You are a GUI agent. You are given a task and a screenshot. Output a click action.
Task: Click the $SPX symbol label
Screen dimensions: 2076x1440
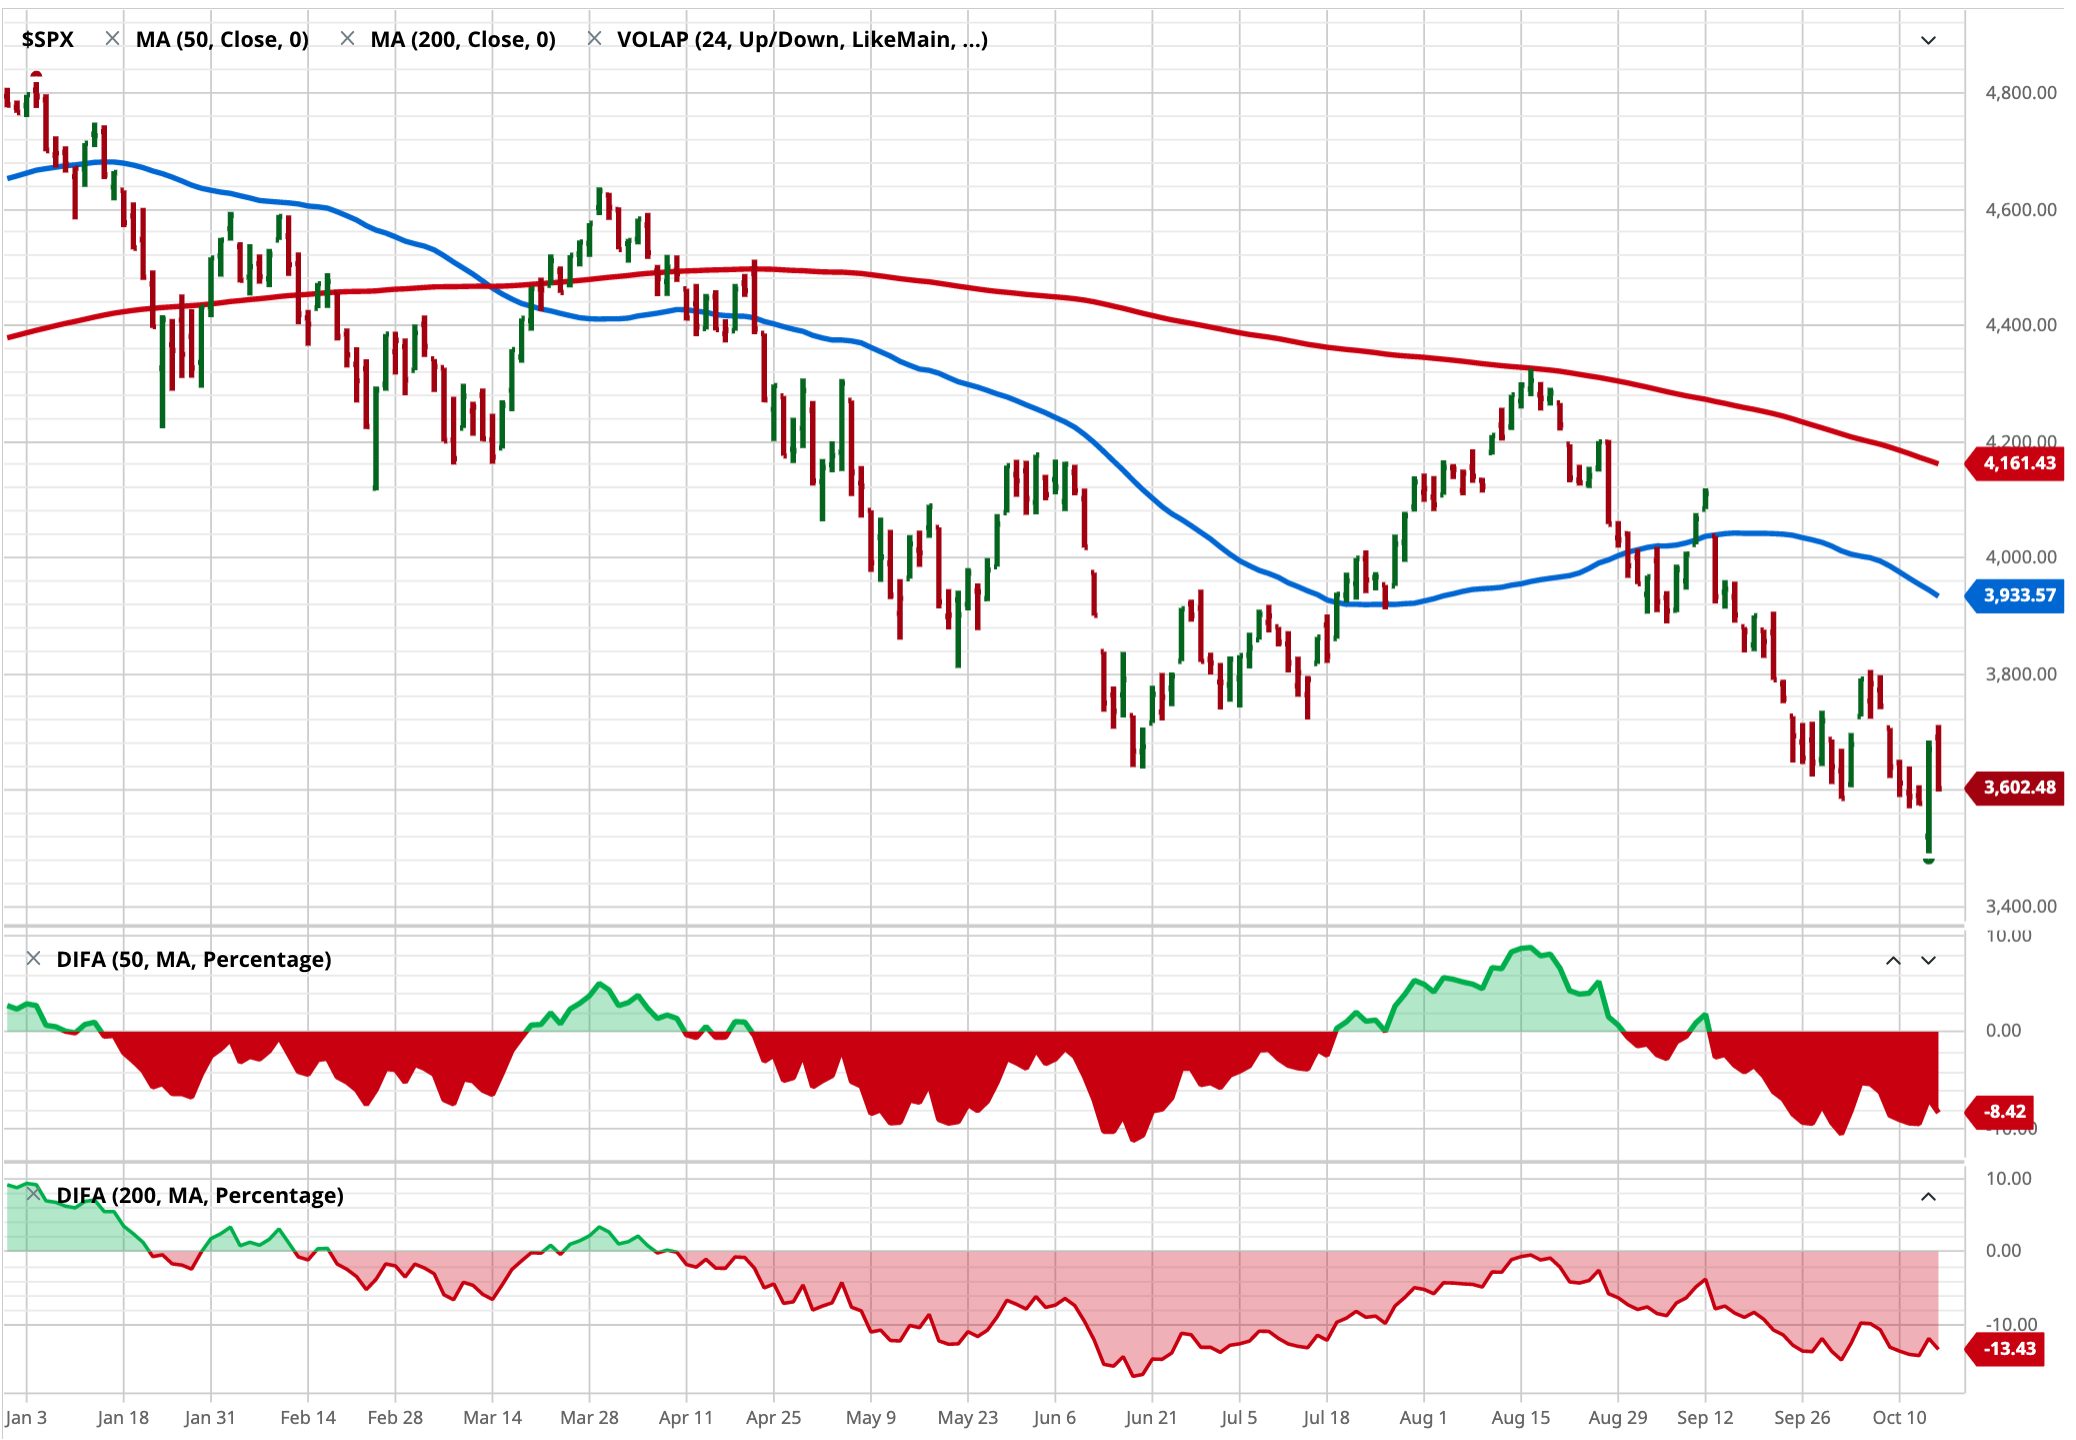pyautogui.click(x=48, y=39)
